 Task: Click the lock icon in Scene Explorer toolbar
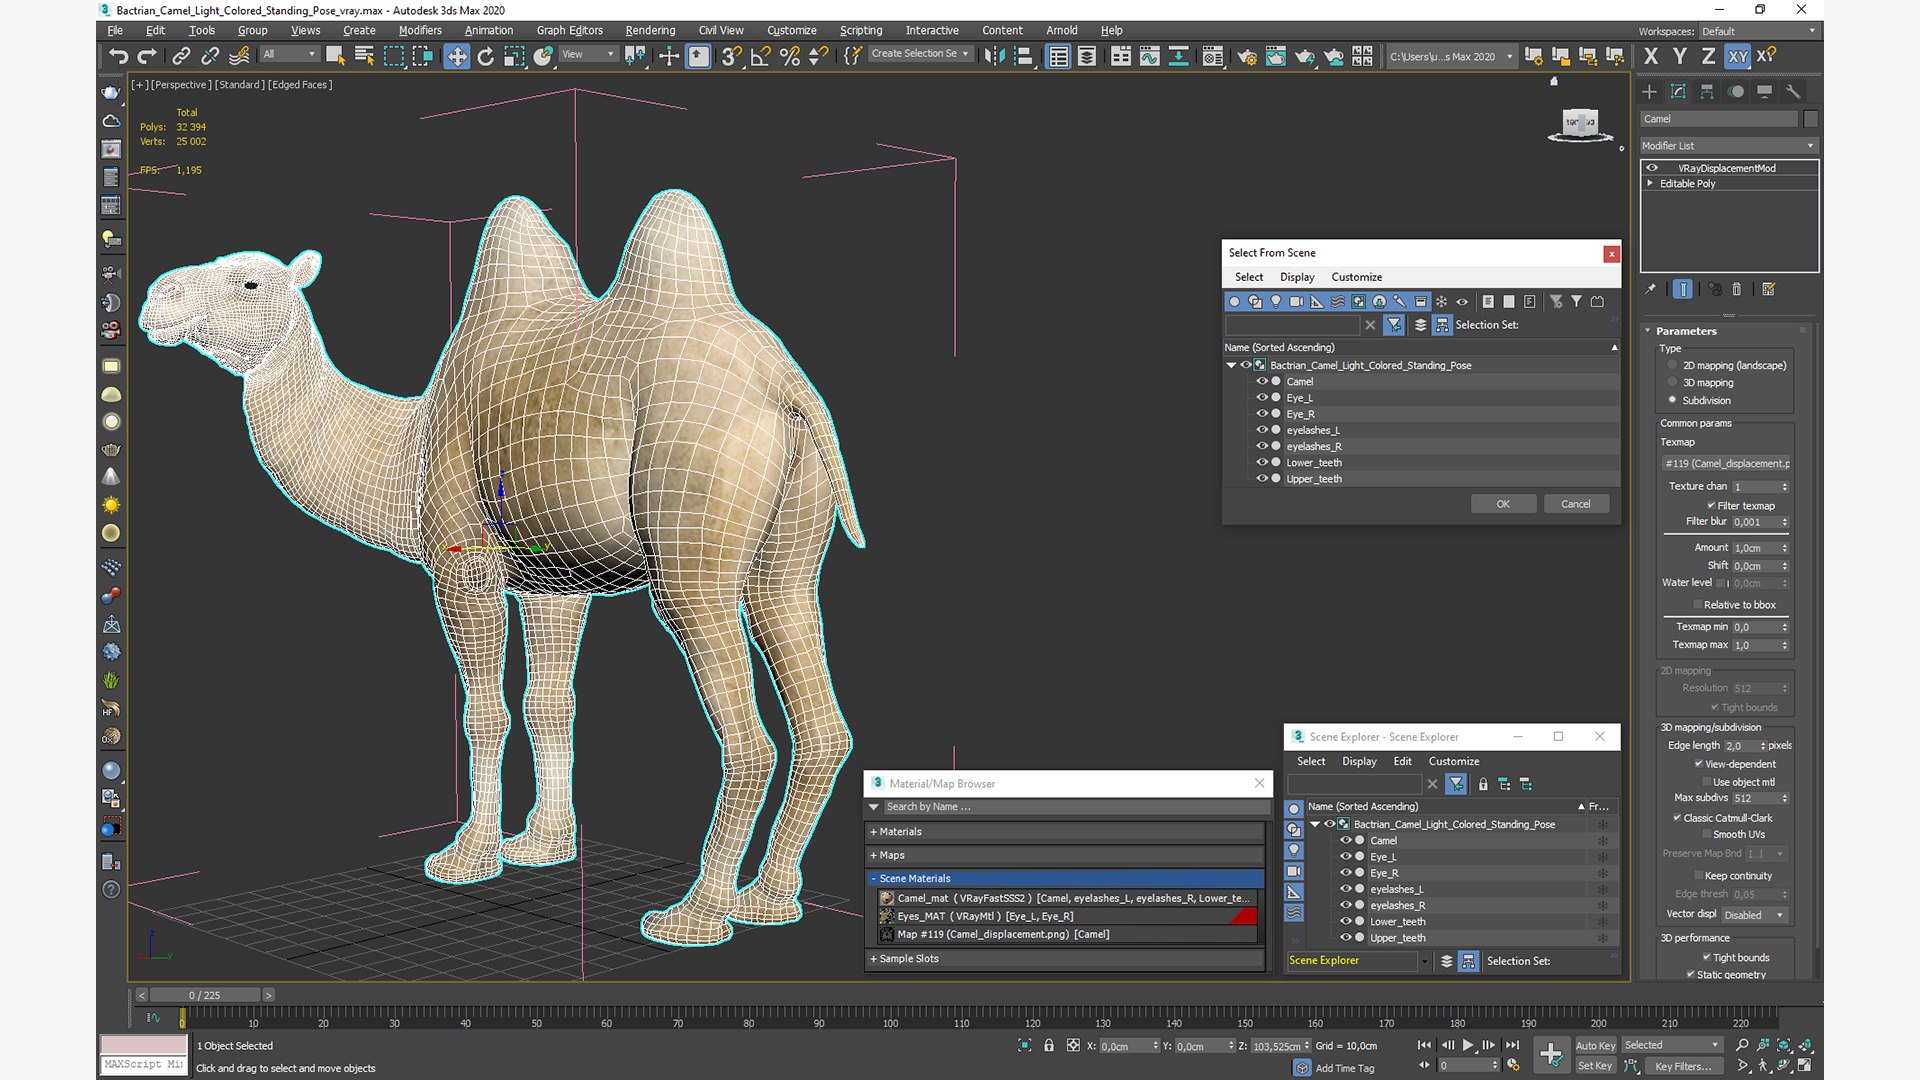click(1483, 784)
